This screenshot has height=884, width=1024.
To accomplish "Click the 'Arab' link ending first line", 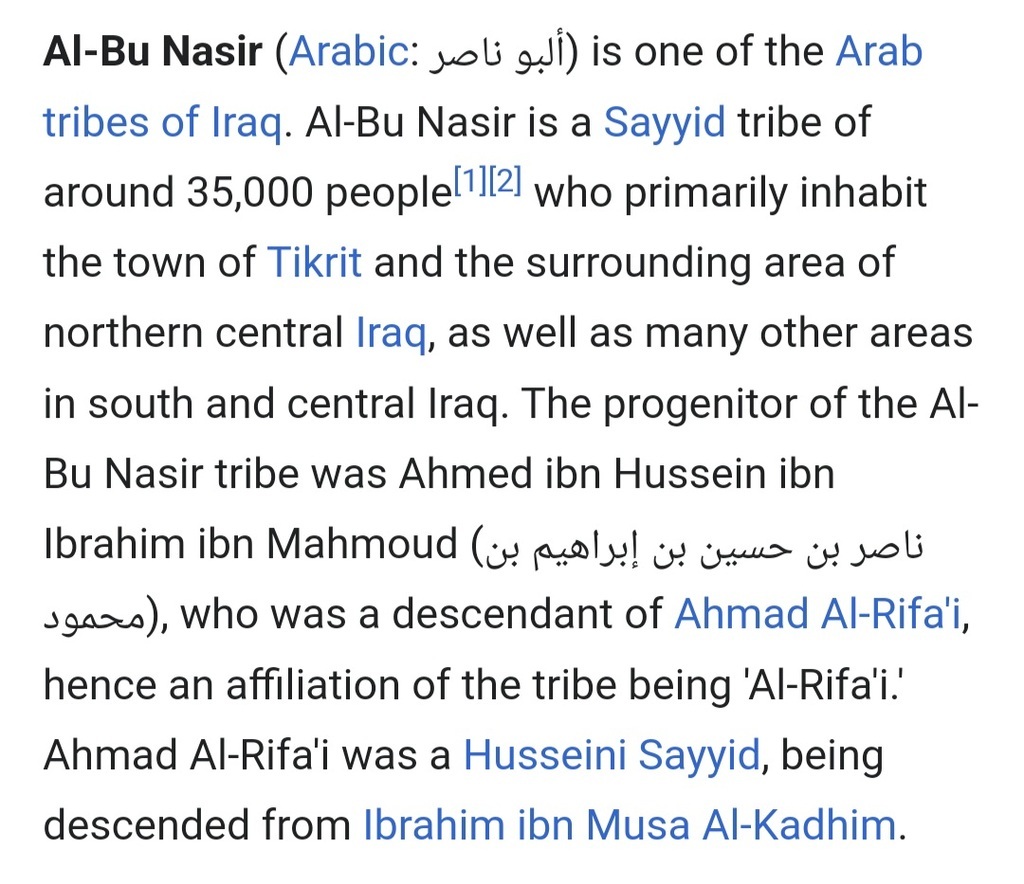I will 879,52.
